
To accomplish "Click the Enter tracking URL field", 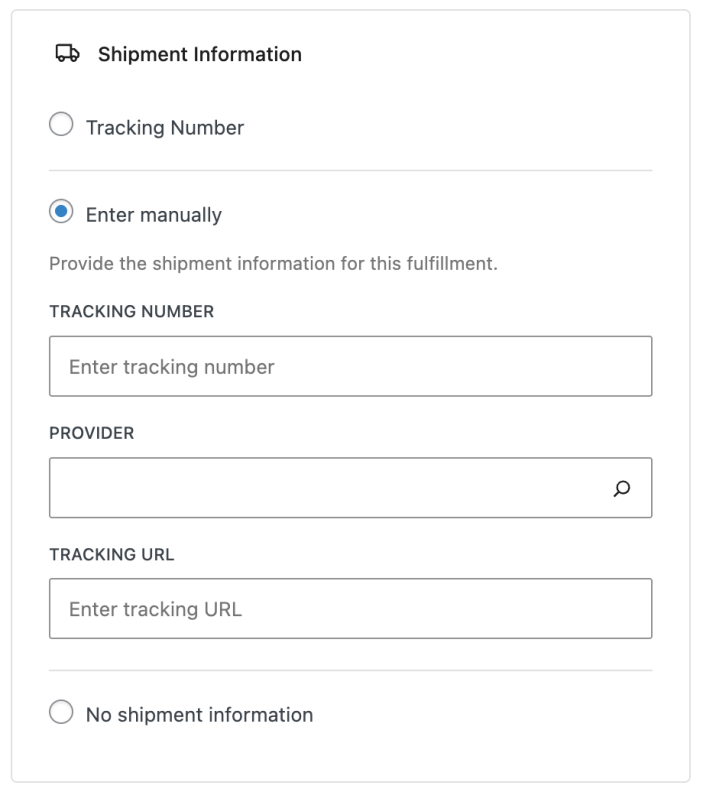I will point(350,609).
